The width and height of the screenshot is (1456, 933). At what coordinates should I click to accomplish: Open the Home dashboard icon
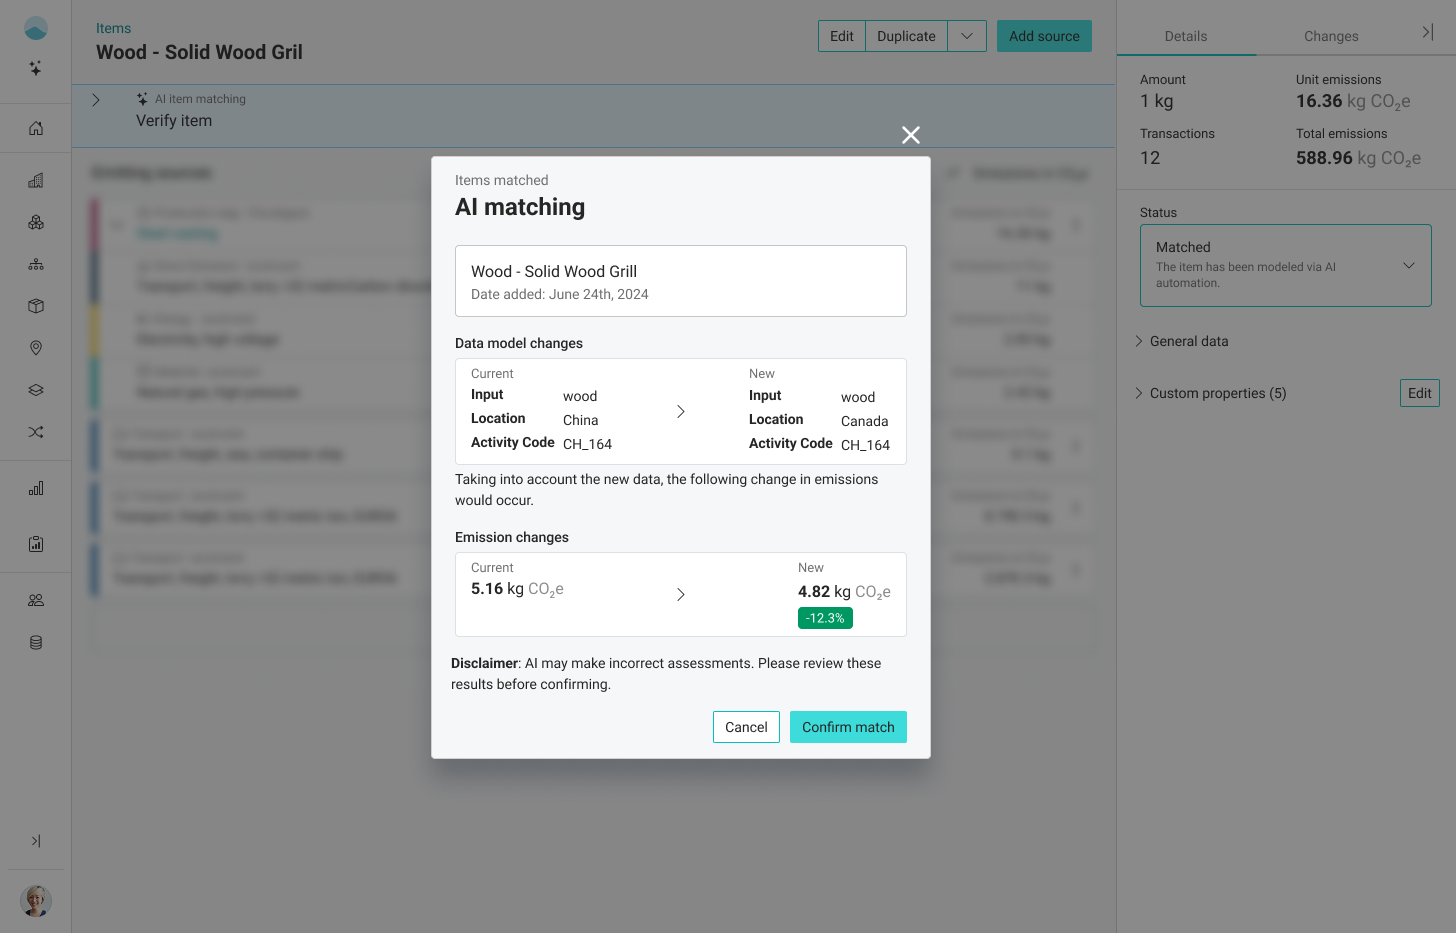point(36,128)
